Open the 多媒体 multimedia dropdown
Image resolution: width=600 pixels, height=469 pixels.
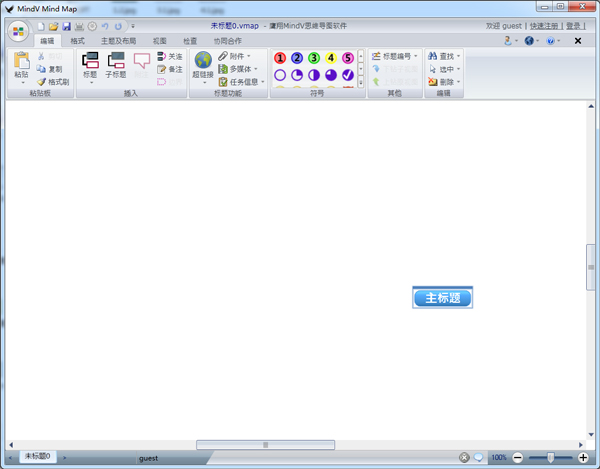point(238,69)
